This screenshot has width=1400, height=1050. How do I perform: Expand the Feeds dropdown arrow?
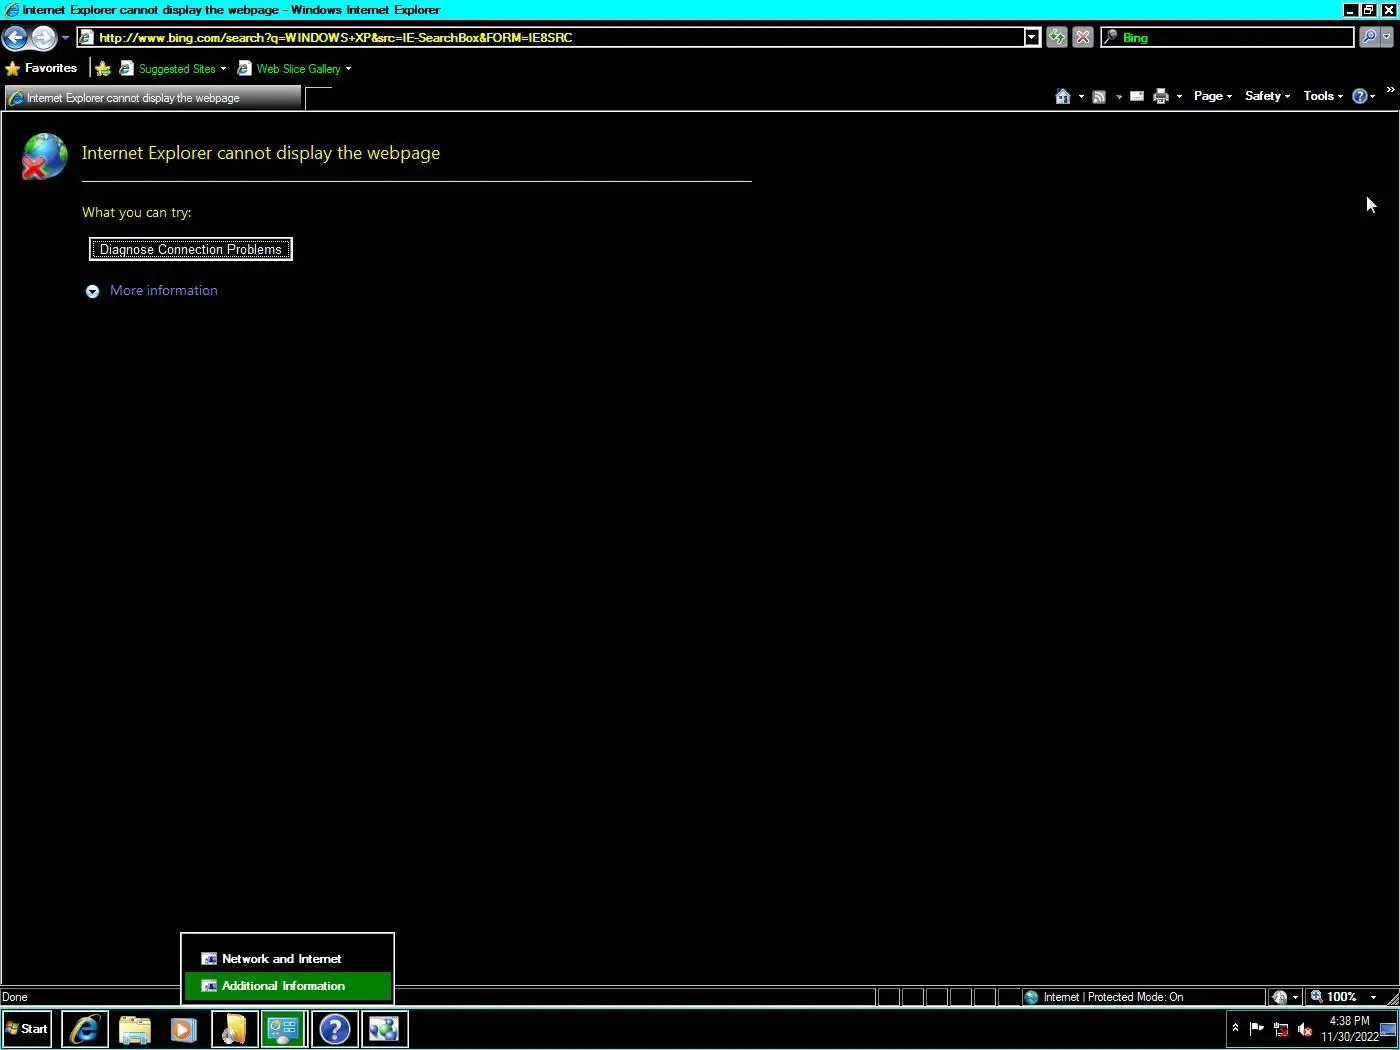(x=1119, y=97)
